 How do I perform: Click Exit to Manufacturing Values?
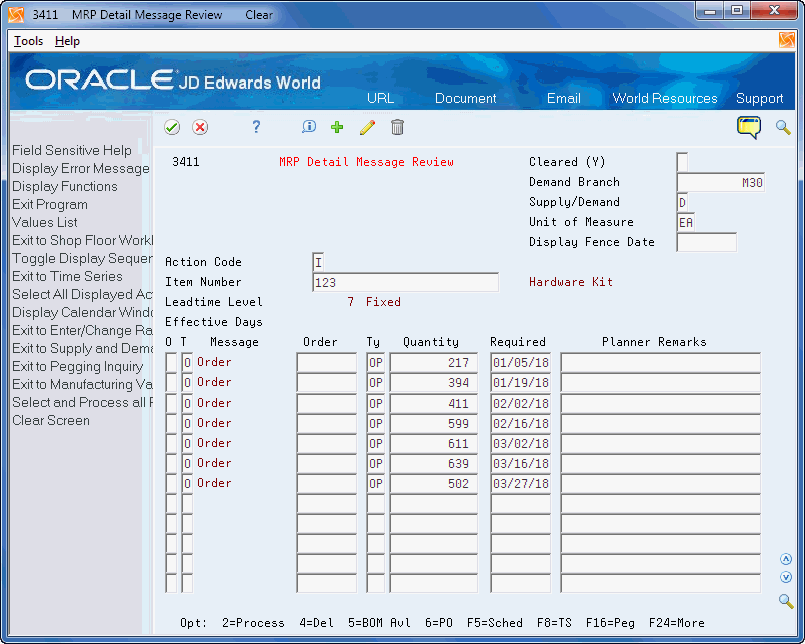[82, 384]
